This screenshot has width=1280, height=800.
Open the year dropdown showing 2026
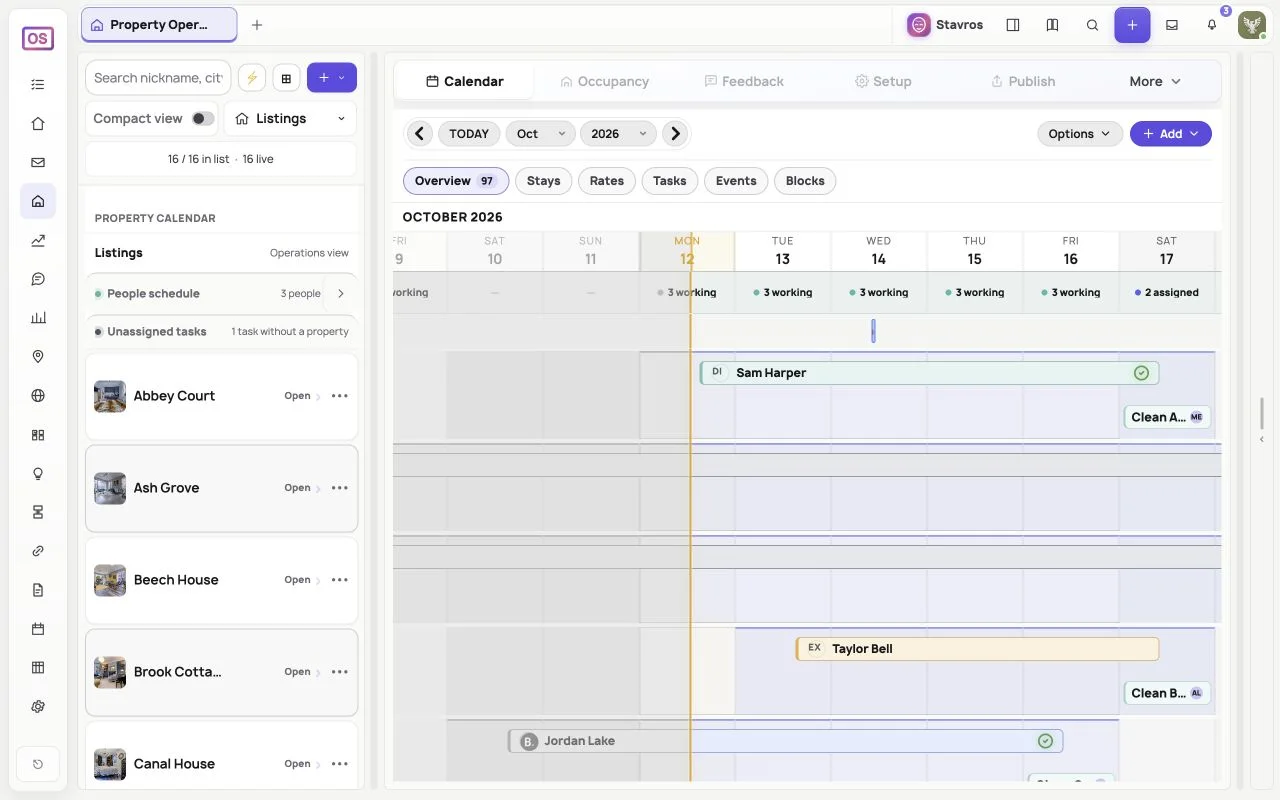[x=618, y=134]
